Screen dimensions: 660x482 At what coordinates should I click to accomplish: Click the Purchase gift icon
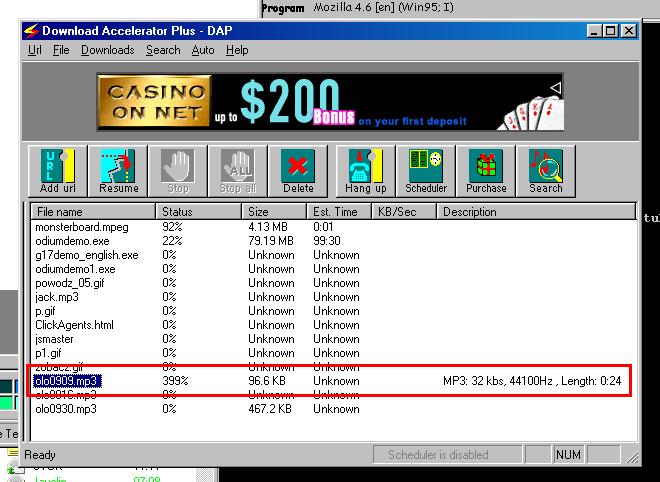click(486, 171)
